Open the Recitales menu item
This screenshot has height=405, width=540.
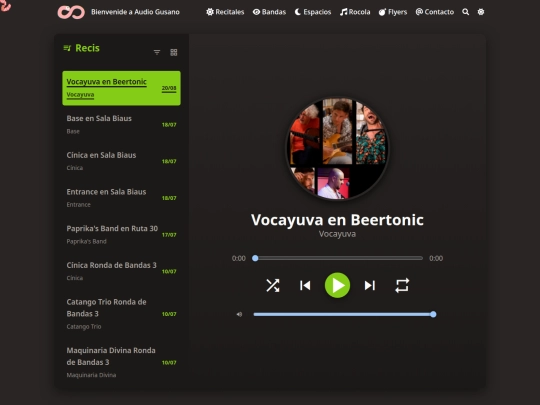(x=225, y=12)
